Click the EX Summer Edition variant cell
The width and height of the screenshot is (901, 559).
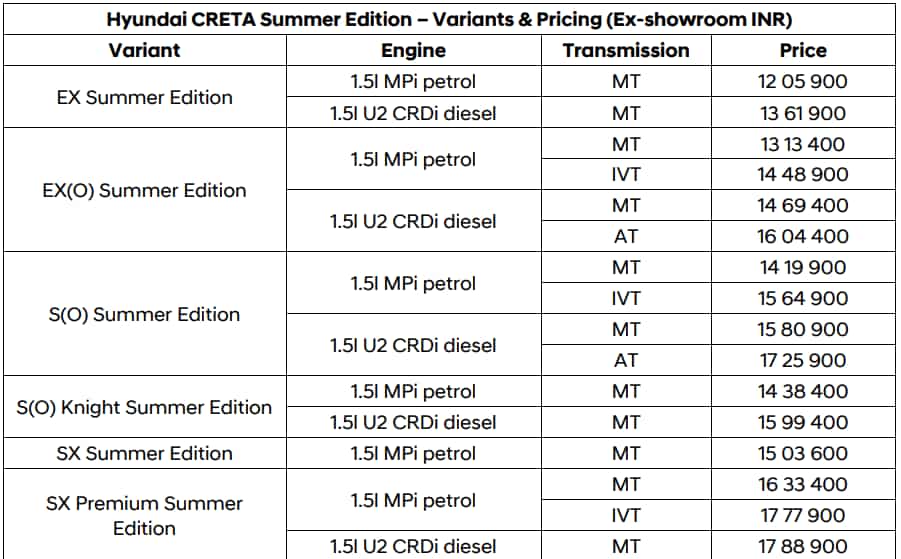coord(144,97)
